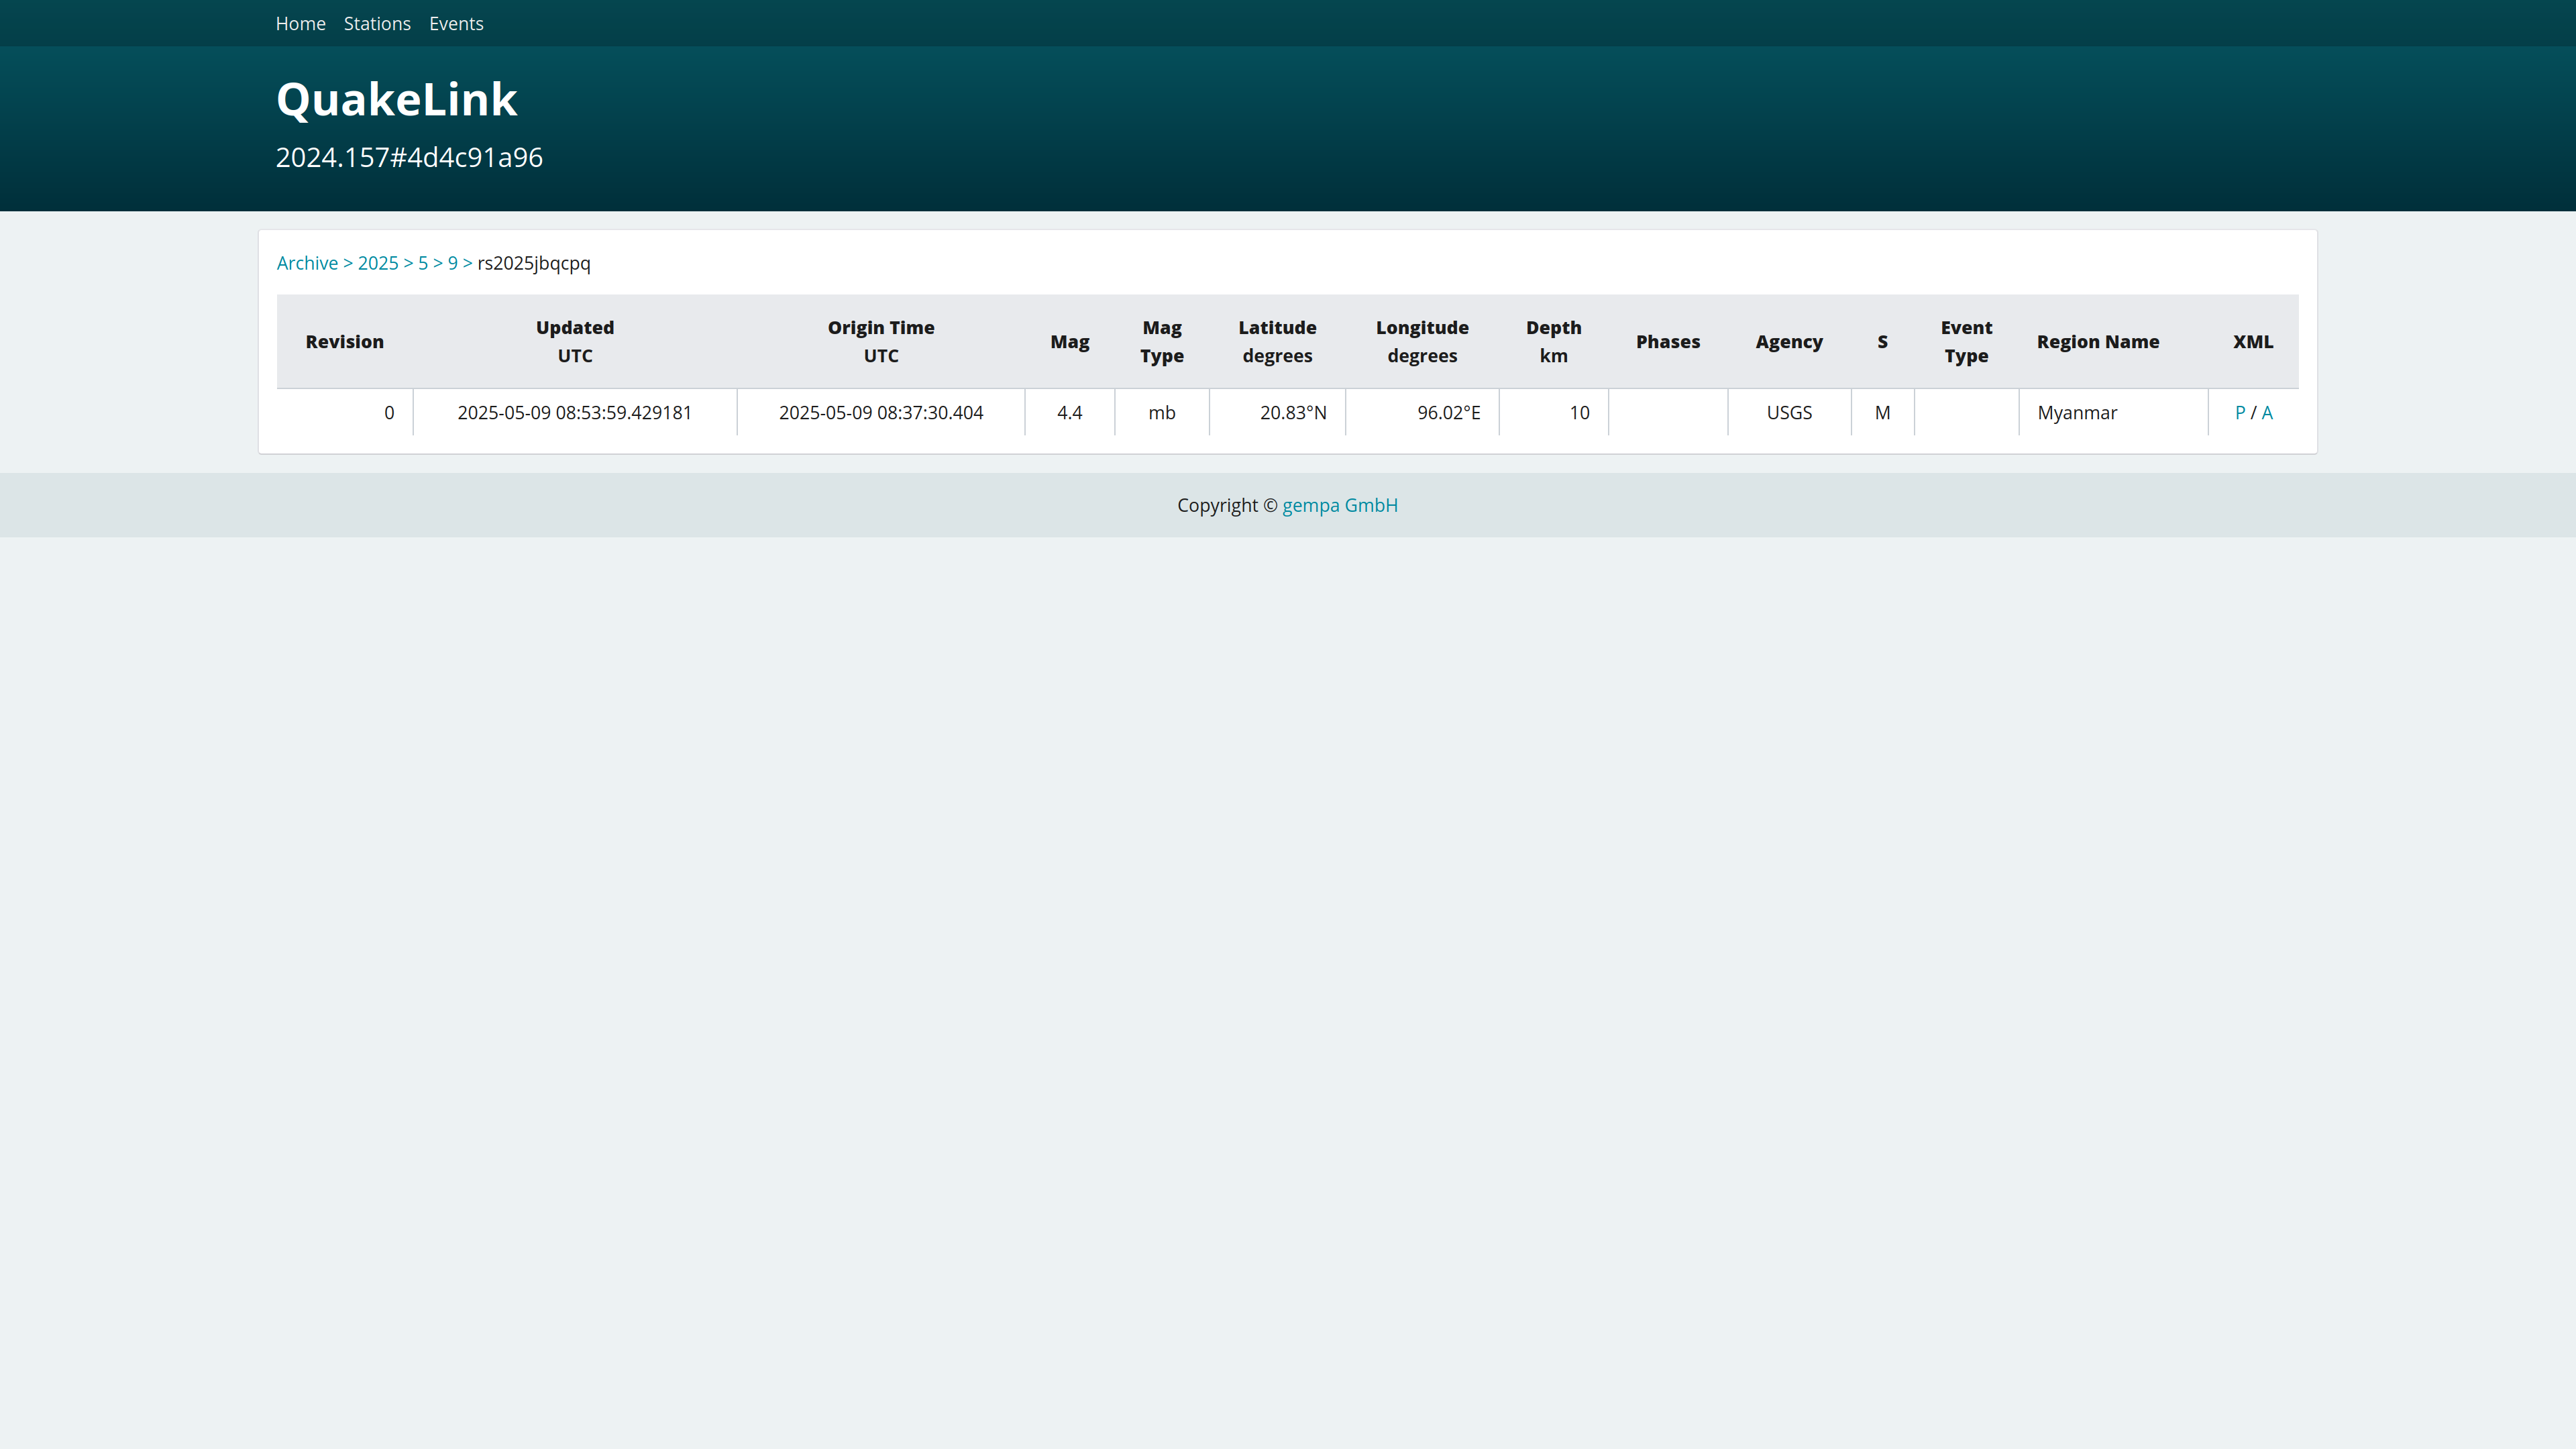The height and width of the screenshot is (1449, 2576).
Task: Click the Latitude degrees column header
Action: 1277,341
